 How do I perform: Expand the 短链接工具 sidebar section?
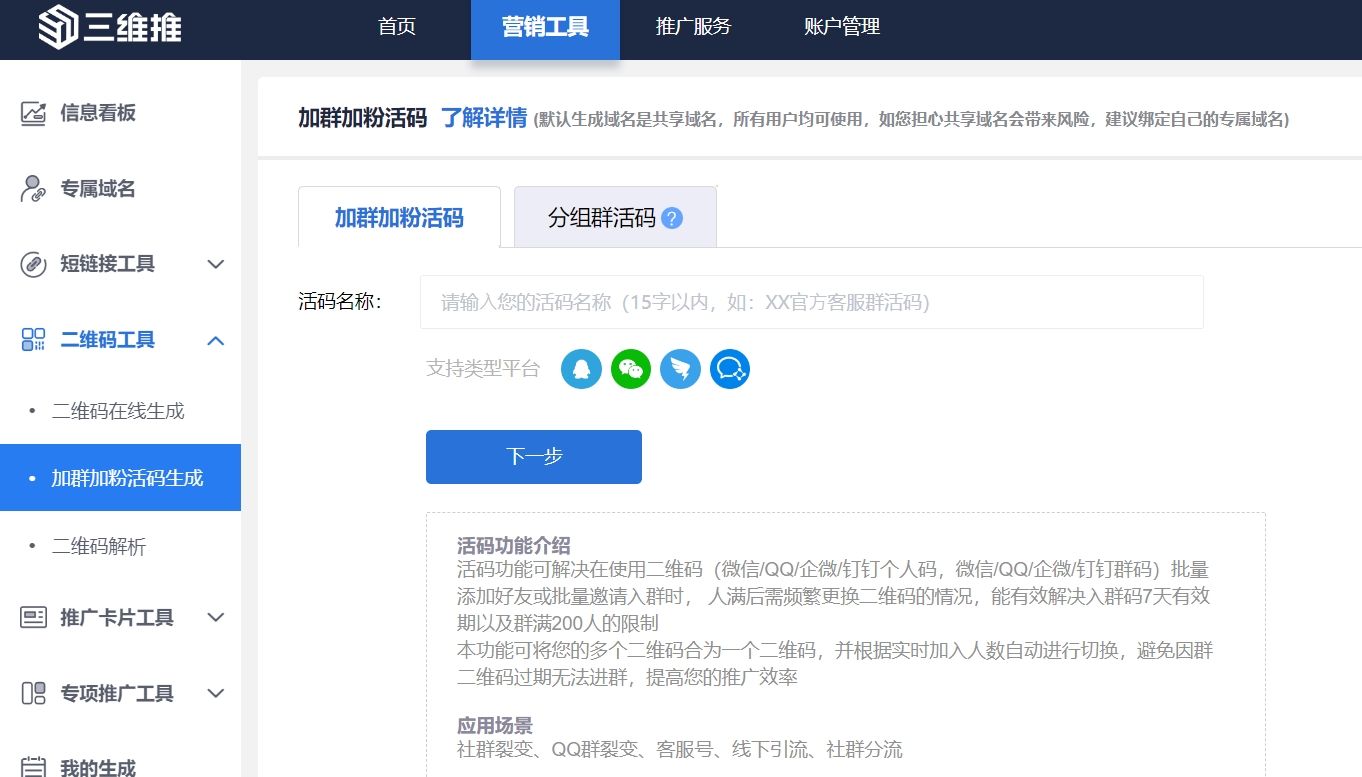click(120, 264)
